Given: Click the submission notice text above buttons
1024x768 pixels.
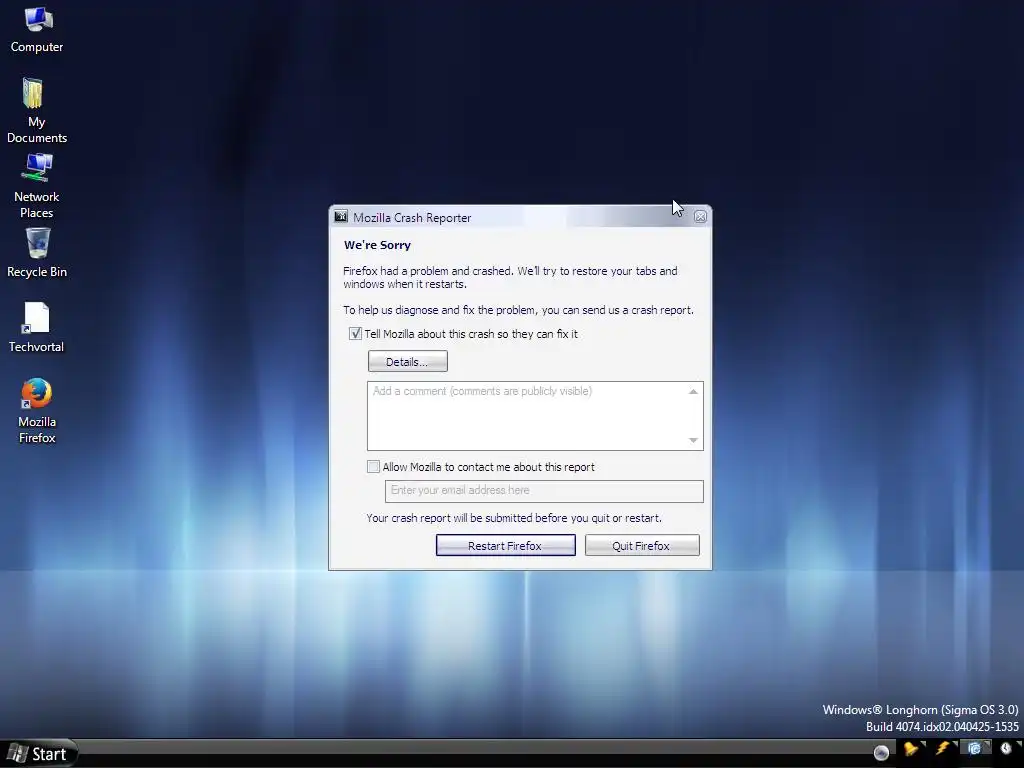Looking at the screenshot, I should coord(514,518).
